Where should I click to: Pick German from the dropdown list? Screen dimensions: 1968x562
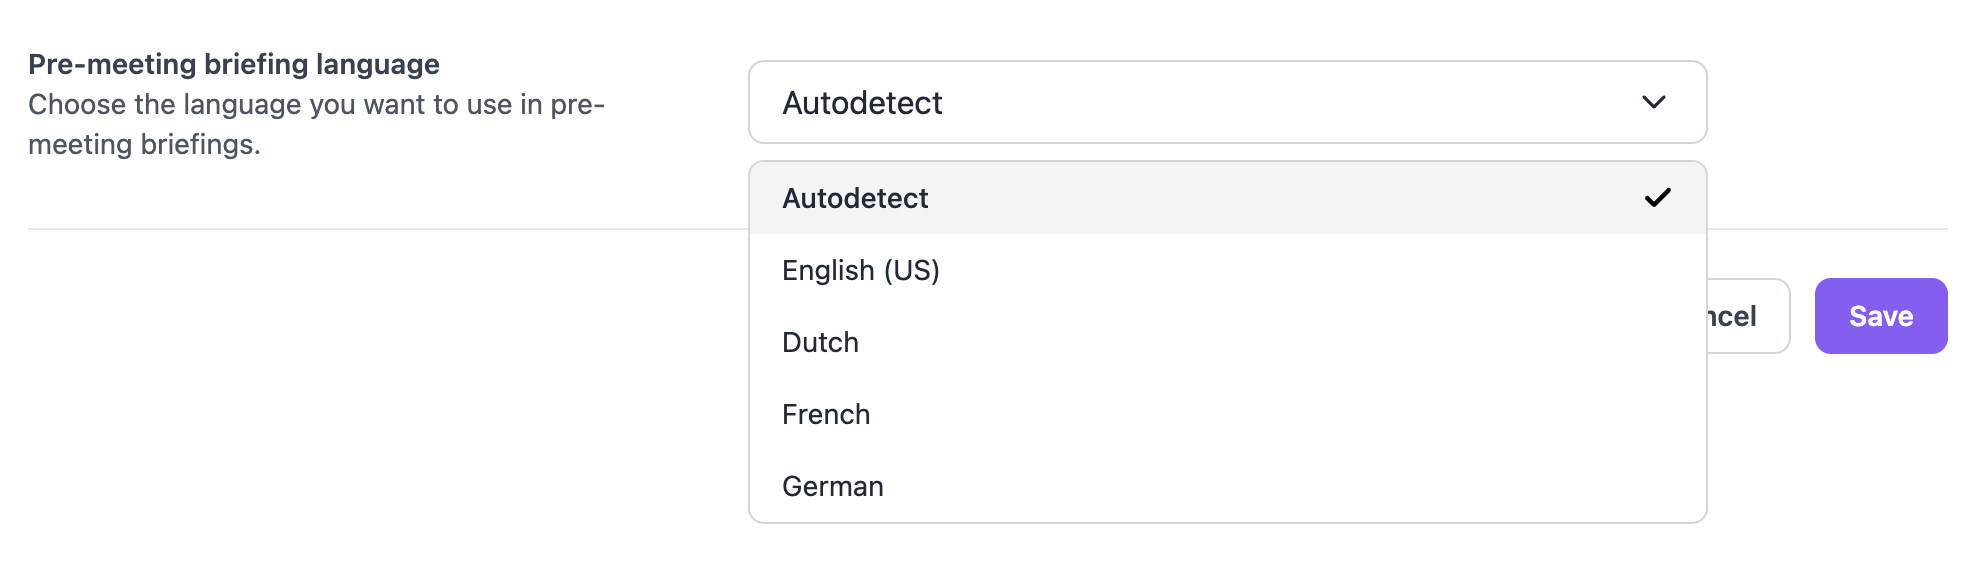(832, 486)
